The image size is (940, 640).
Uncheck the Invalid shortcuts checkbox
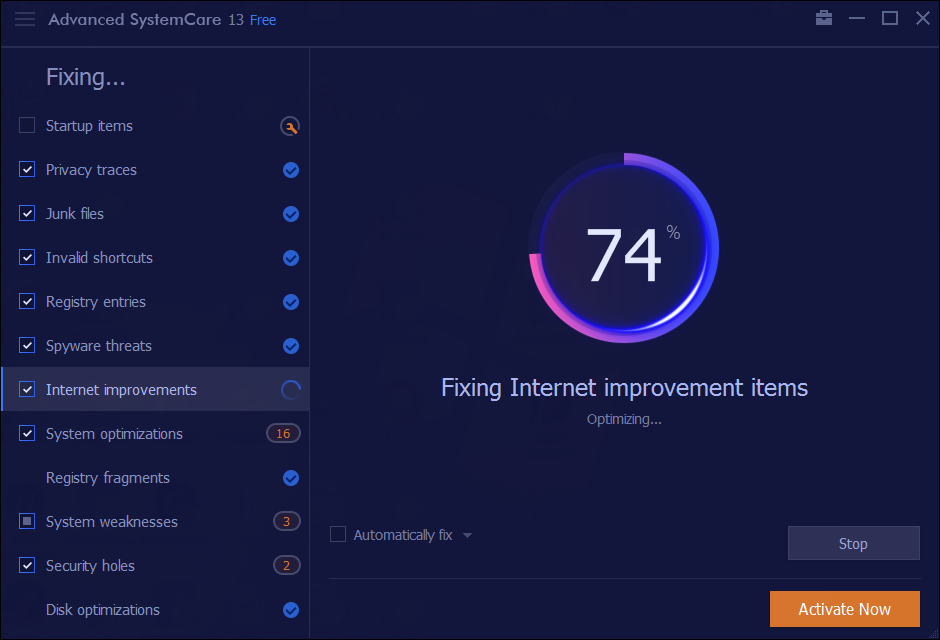[x=27, y=257]
